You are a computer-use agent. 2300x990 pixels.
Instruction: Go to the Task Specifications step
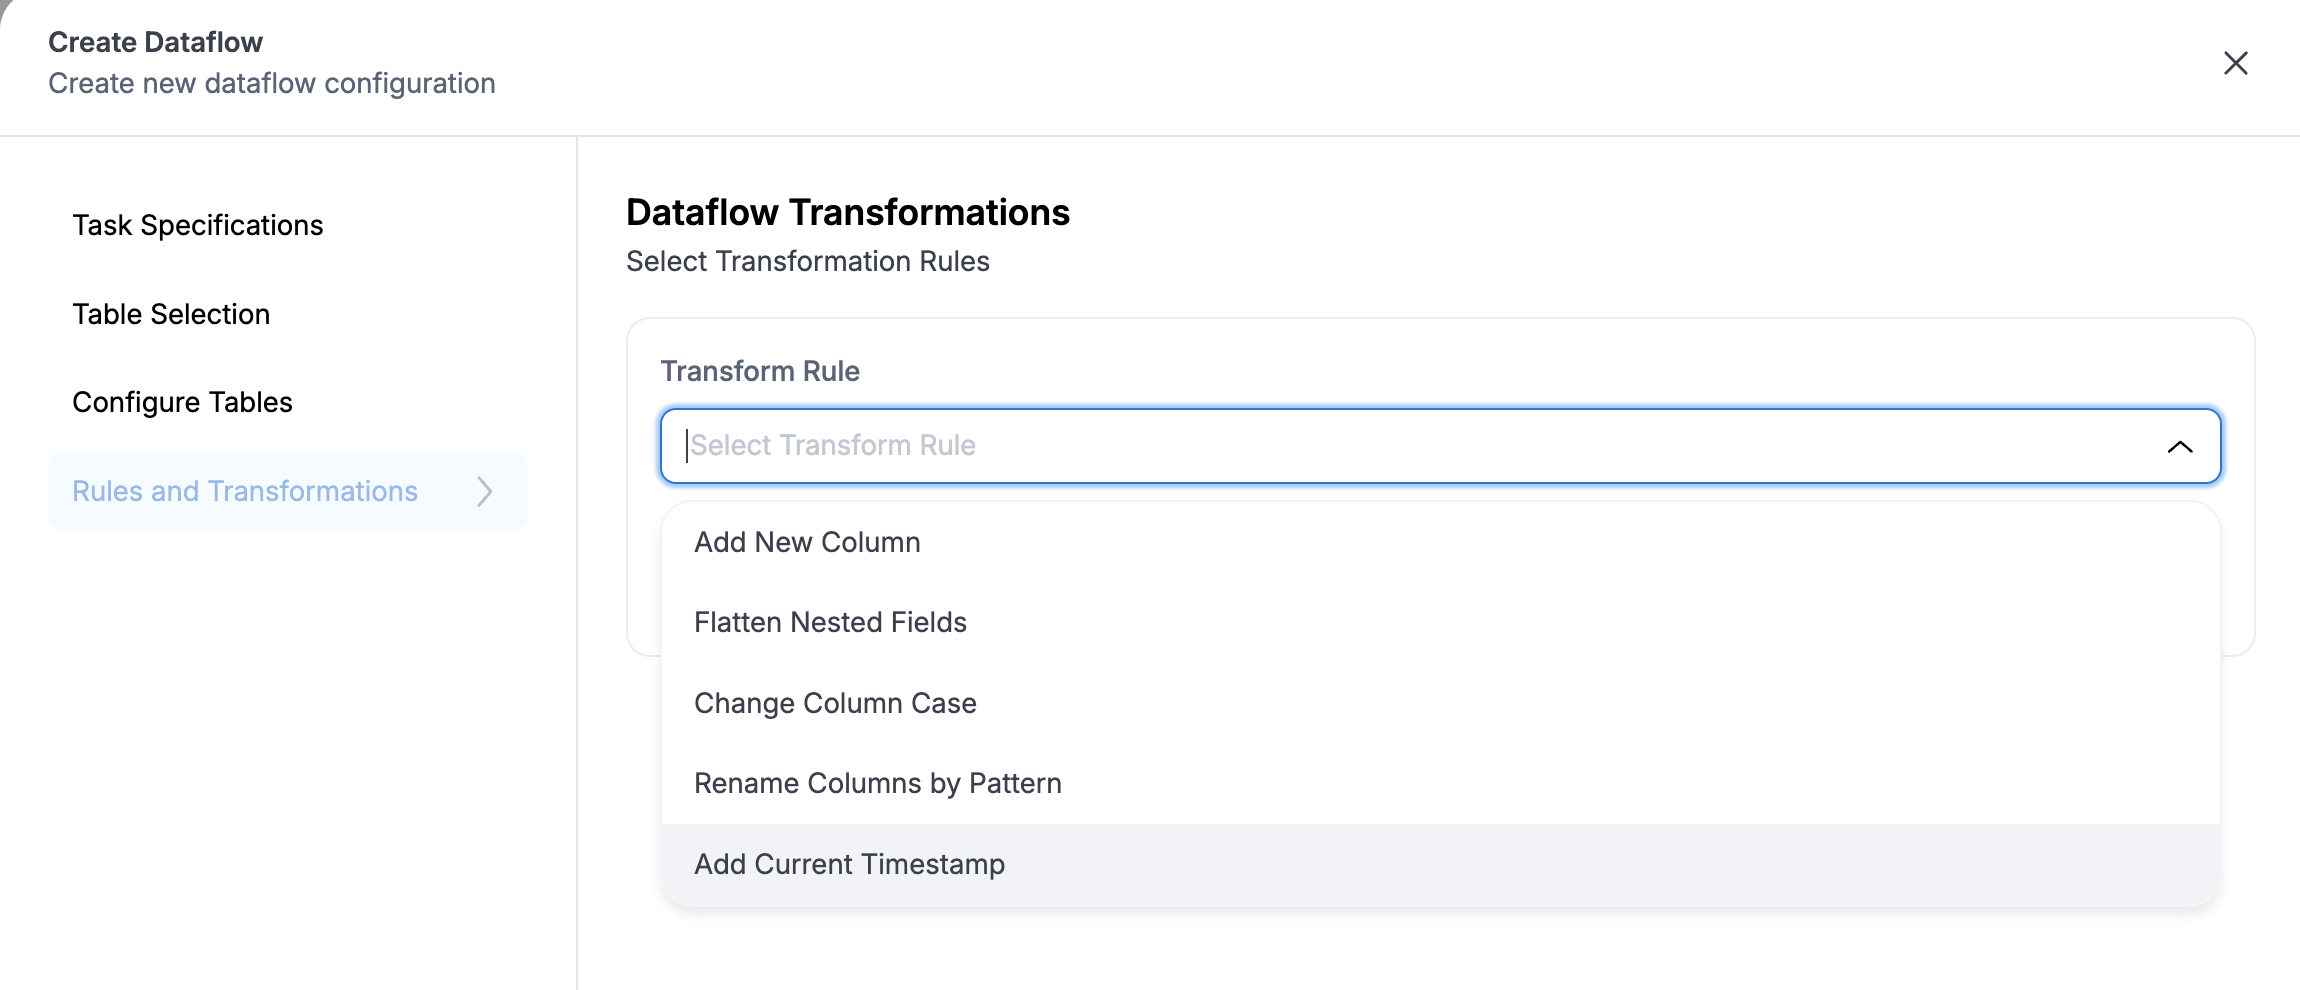[x=197, y=225]
